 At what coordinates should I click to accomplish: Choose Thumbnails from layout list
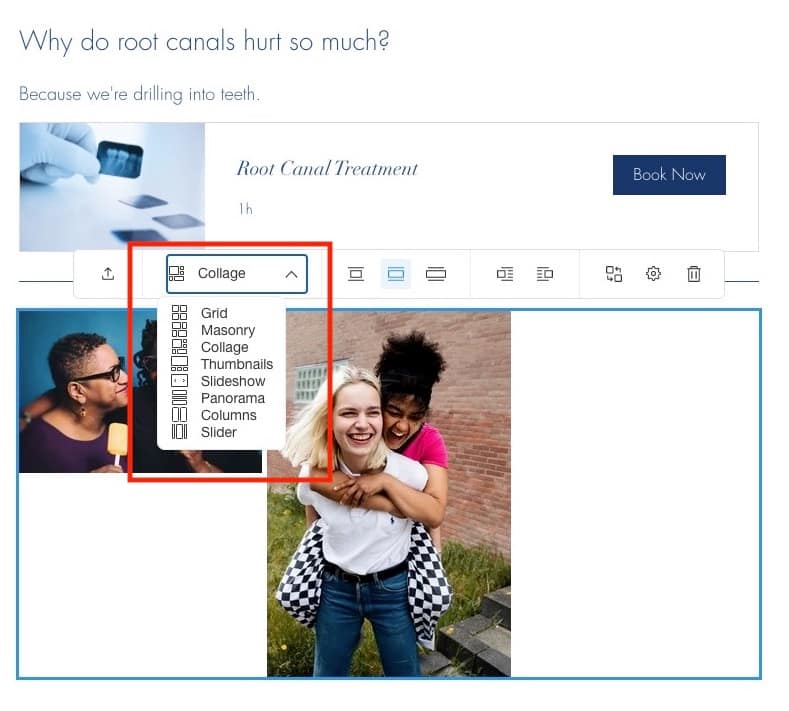point(236,364)
